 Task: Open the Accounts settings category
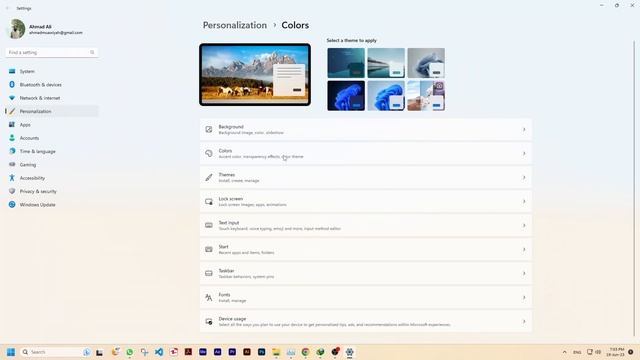[x=52, y=138]
